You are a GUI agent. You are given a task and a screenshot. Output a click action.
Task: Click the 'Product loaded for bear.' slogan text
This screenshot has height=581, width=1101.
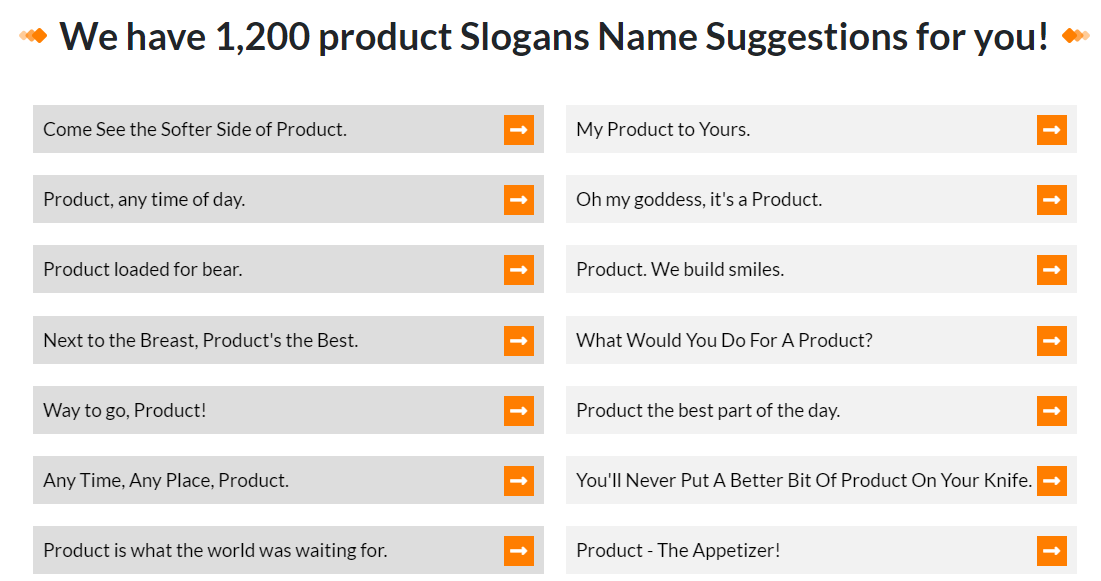143,270
